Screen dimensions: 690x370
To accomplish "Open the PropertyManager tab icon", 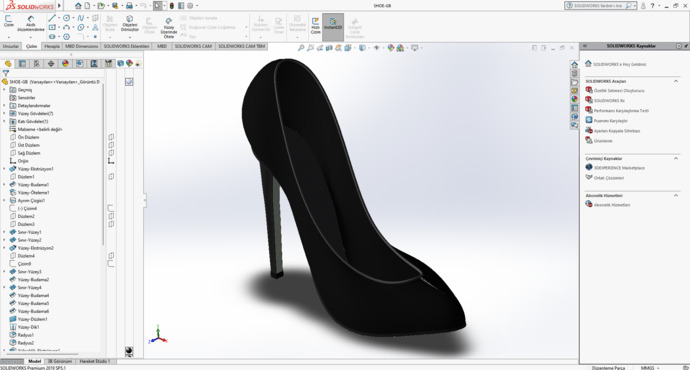I will click(22, 64).
